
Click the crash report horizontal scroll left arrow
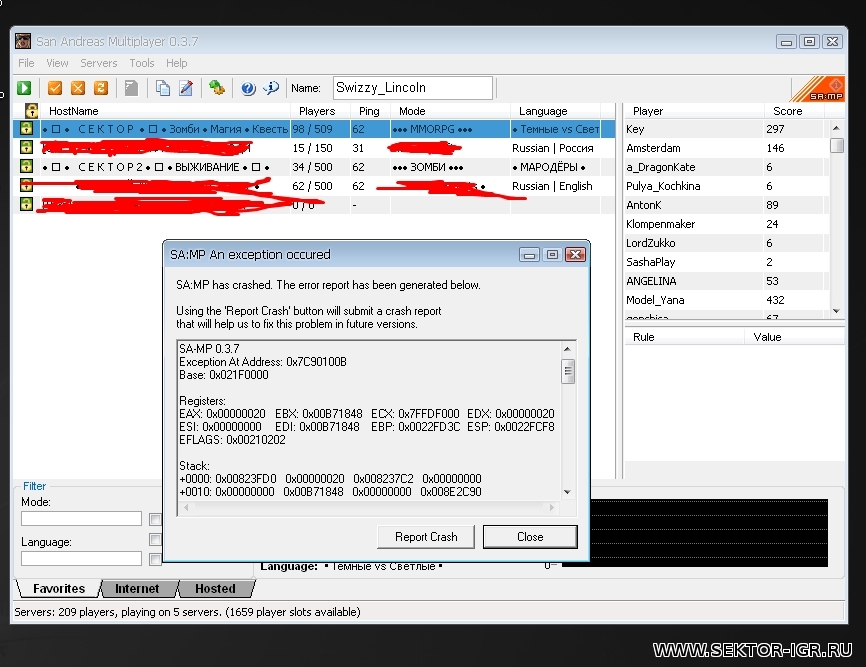coord(186,507)
